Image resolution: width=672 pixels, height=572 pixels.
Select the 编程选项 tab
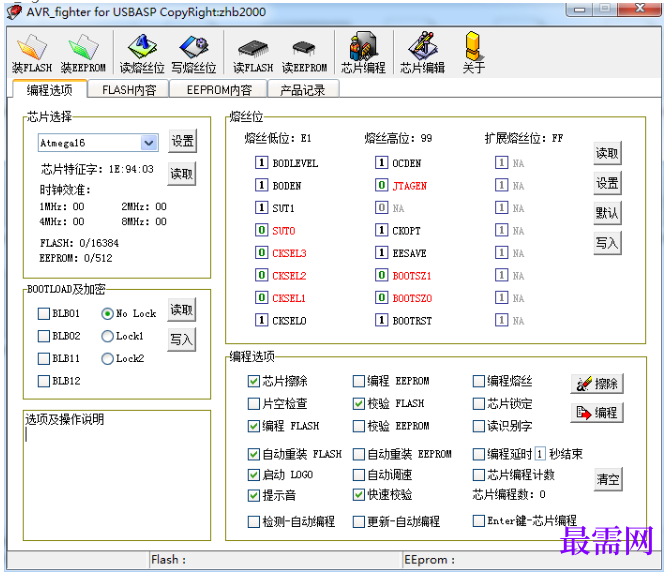49,90
